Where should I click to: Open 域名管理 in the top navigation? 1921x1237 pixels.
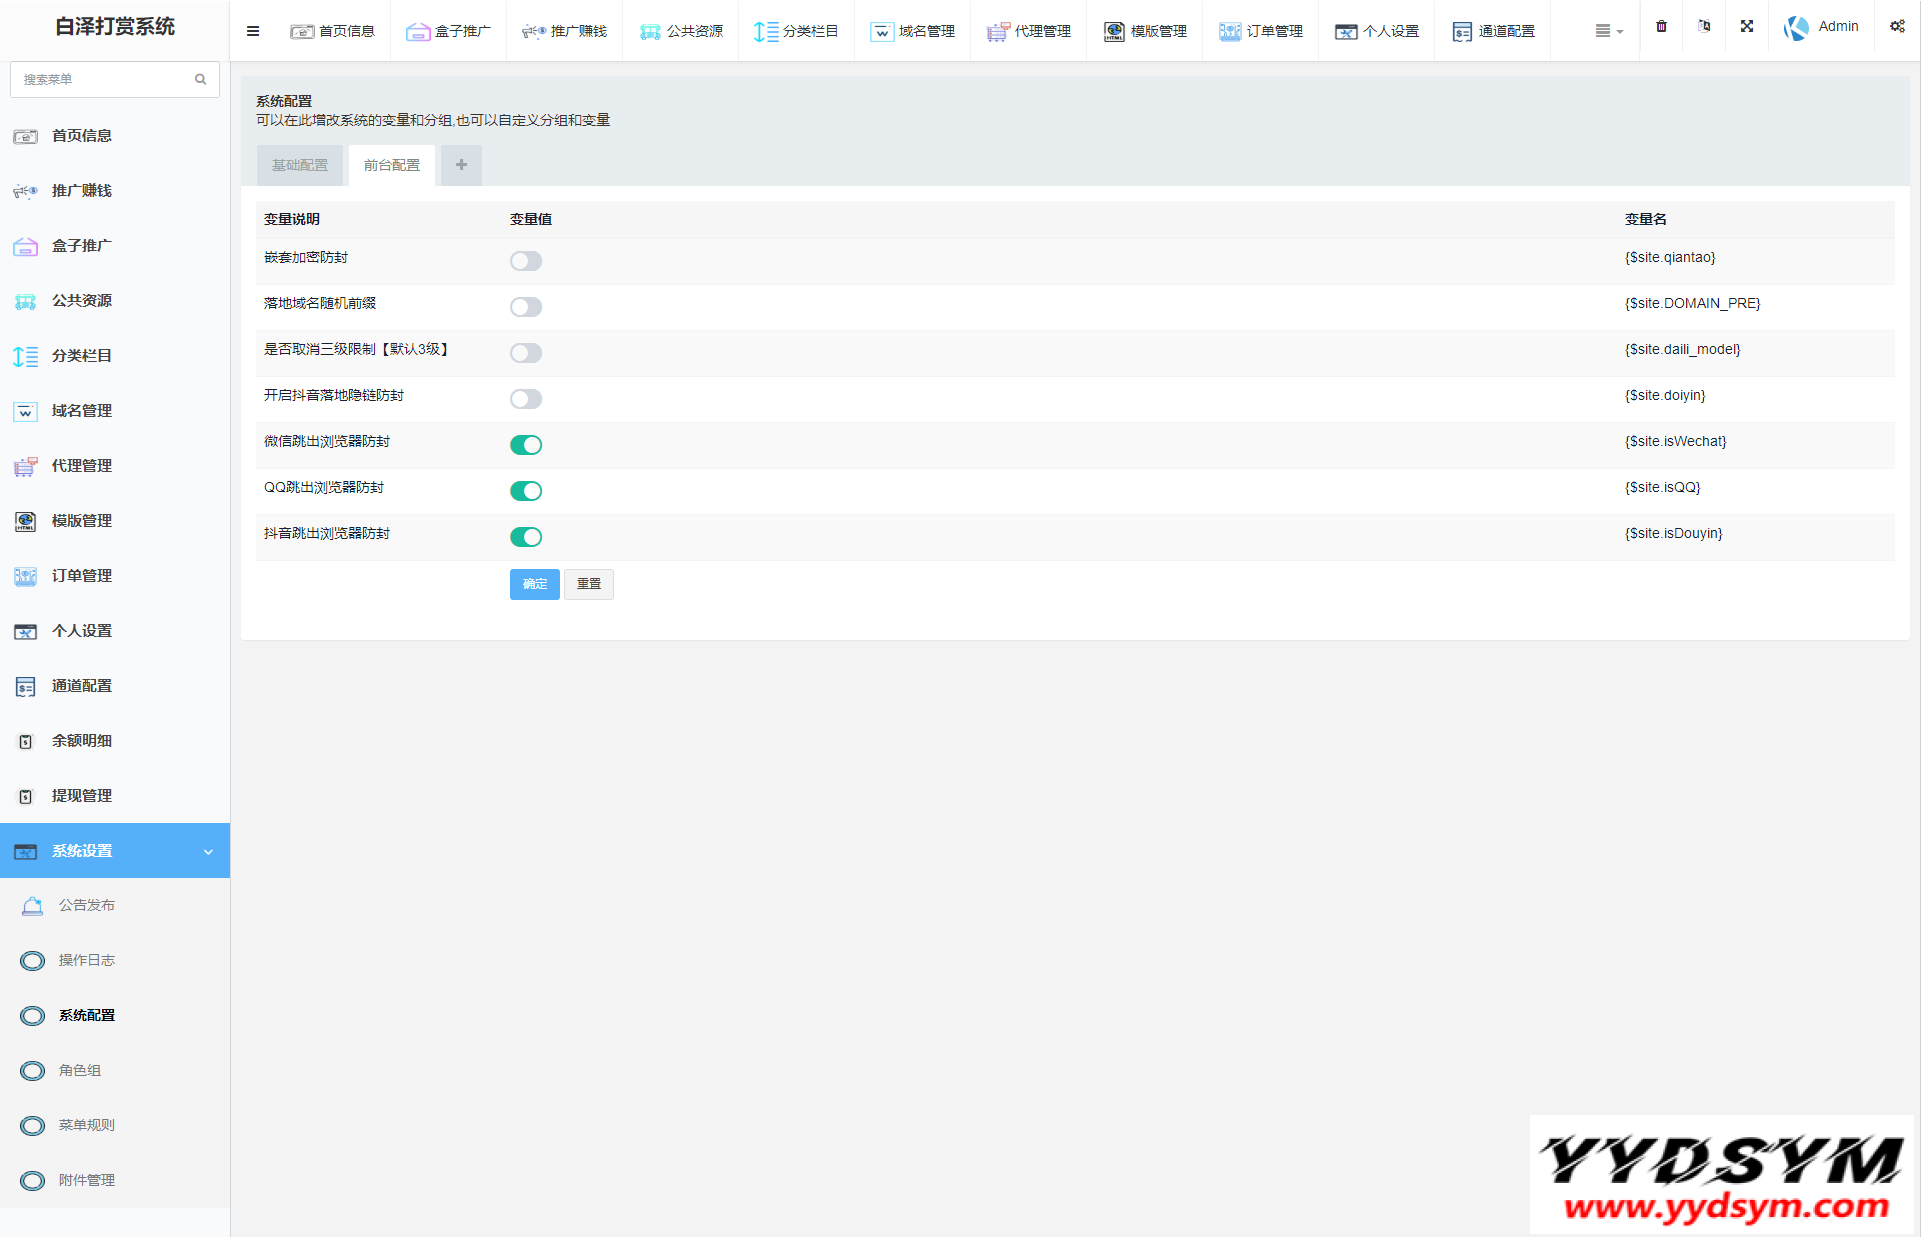click(912, 31)
